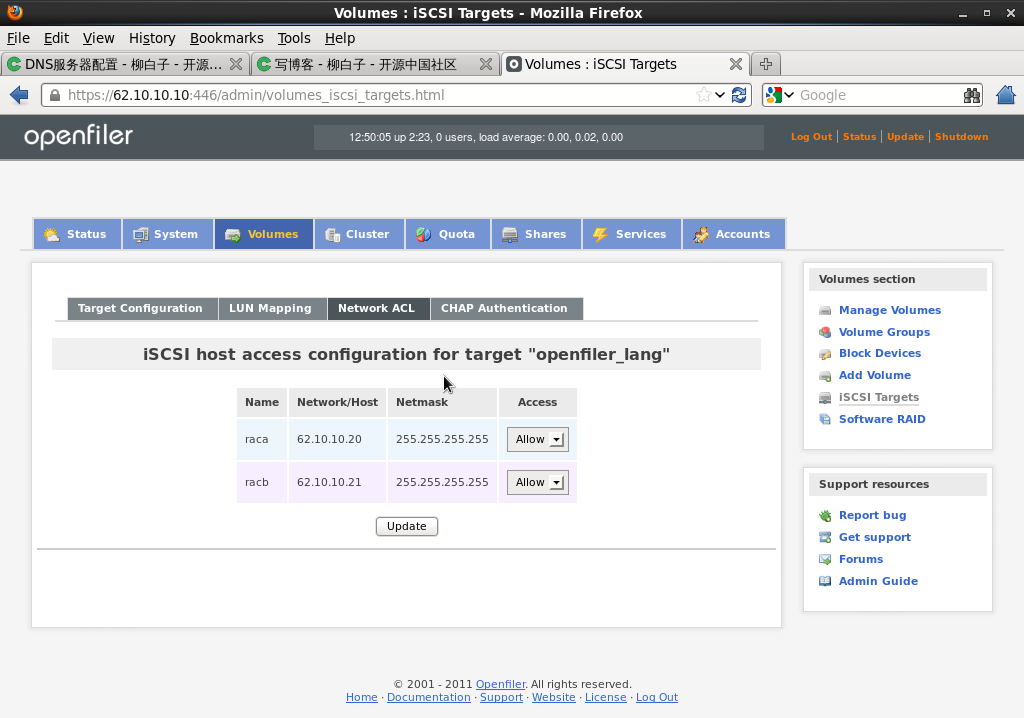Open the Add Volume link
This screenshot has height=718, width=1024.
(x=874, y=375)
